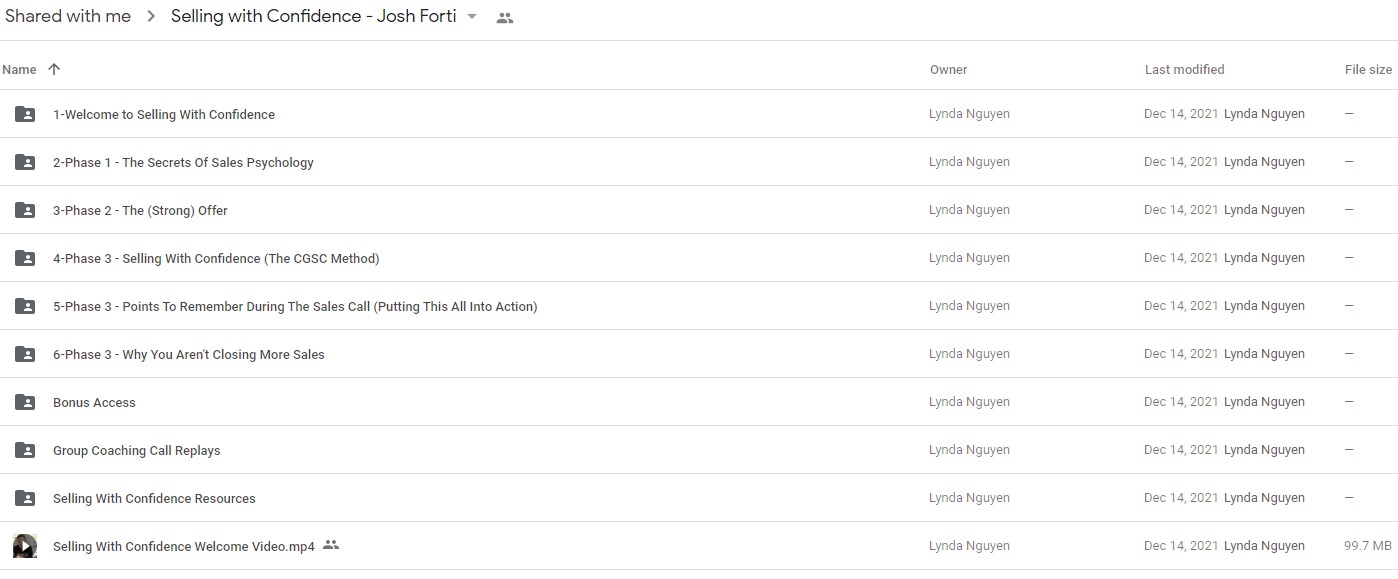The width and height of the screenshot is (1398, 579).
Task: Open the video thumbnail for Selling With Confidence Welcome Video.mp4
Action: (x=25, y=546)
